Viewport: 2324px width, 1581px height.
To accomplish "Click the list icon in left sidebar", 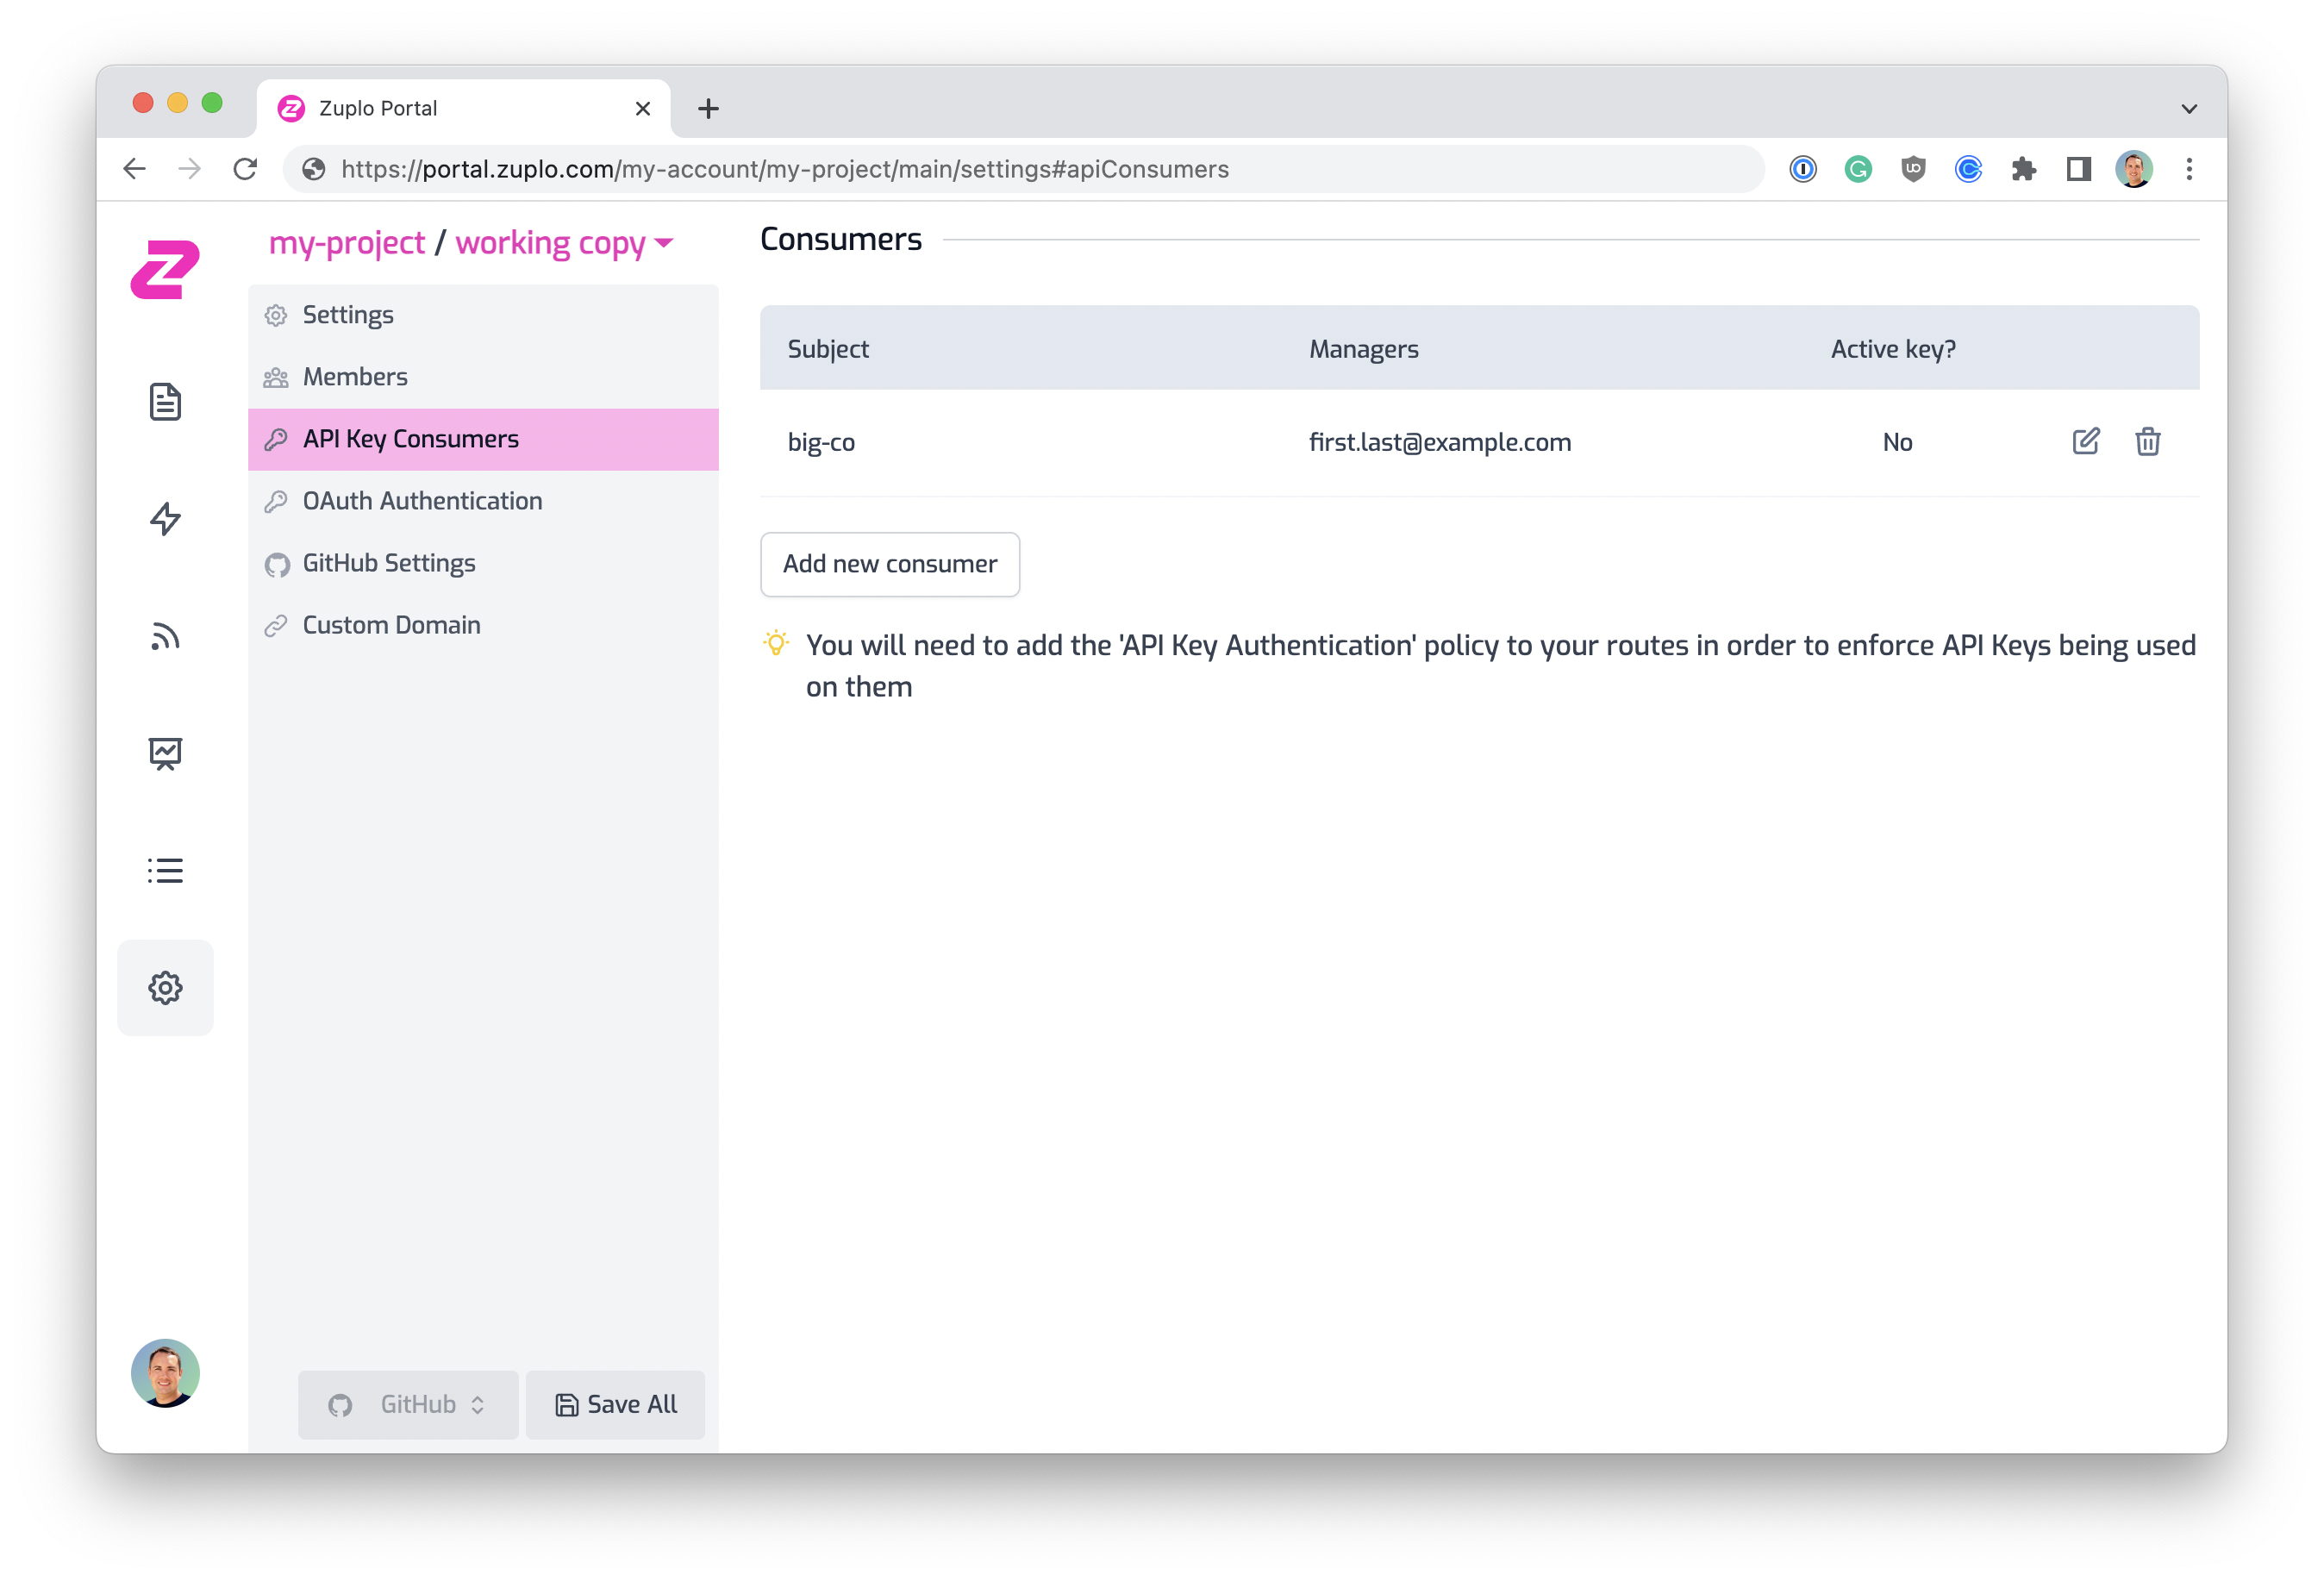I will click(x=165, y=870).
